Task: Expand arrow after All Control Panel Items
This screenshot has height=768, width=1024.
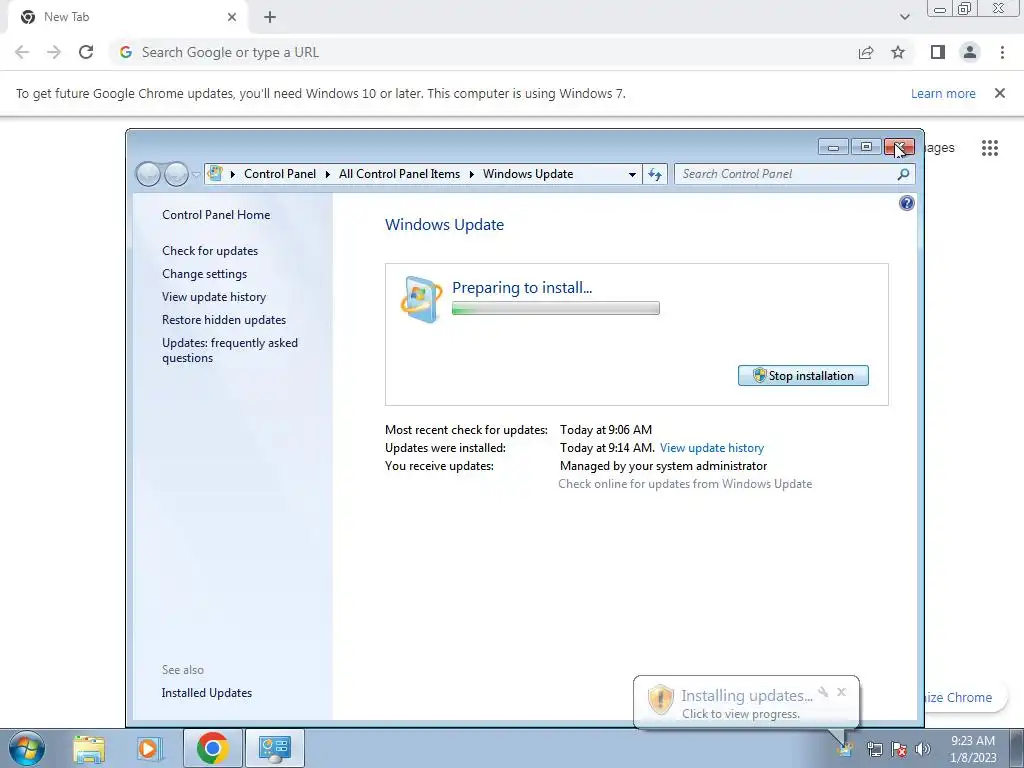Action: [x=472, y=174]
